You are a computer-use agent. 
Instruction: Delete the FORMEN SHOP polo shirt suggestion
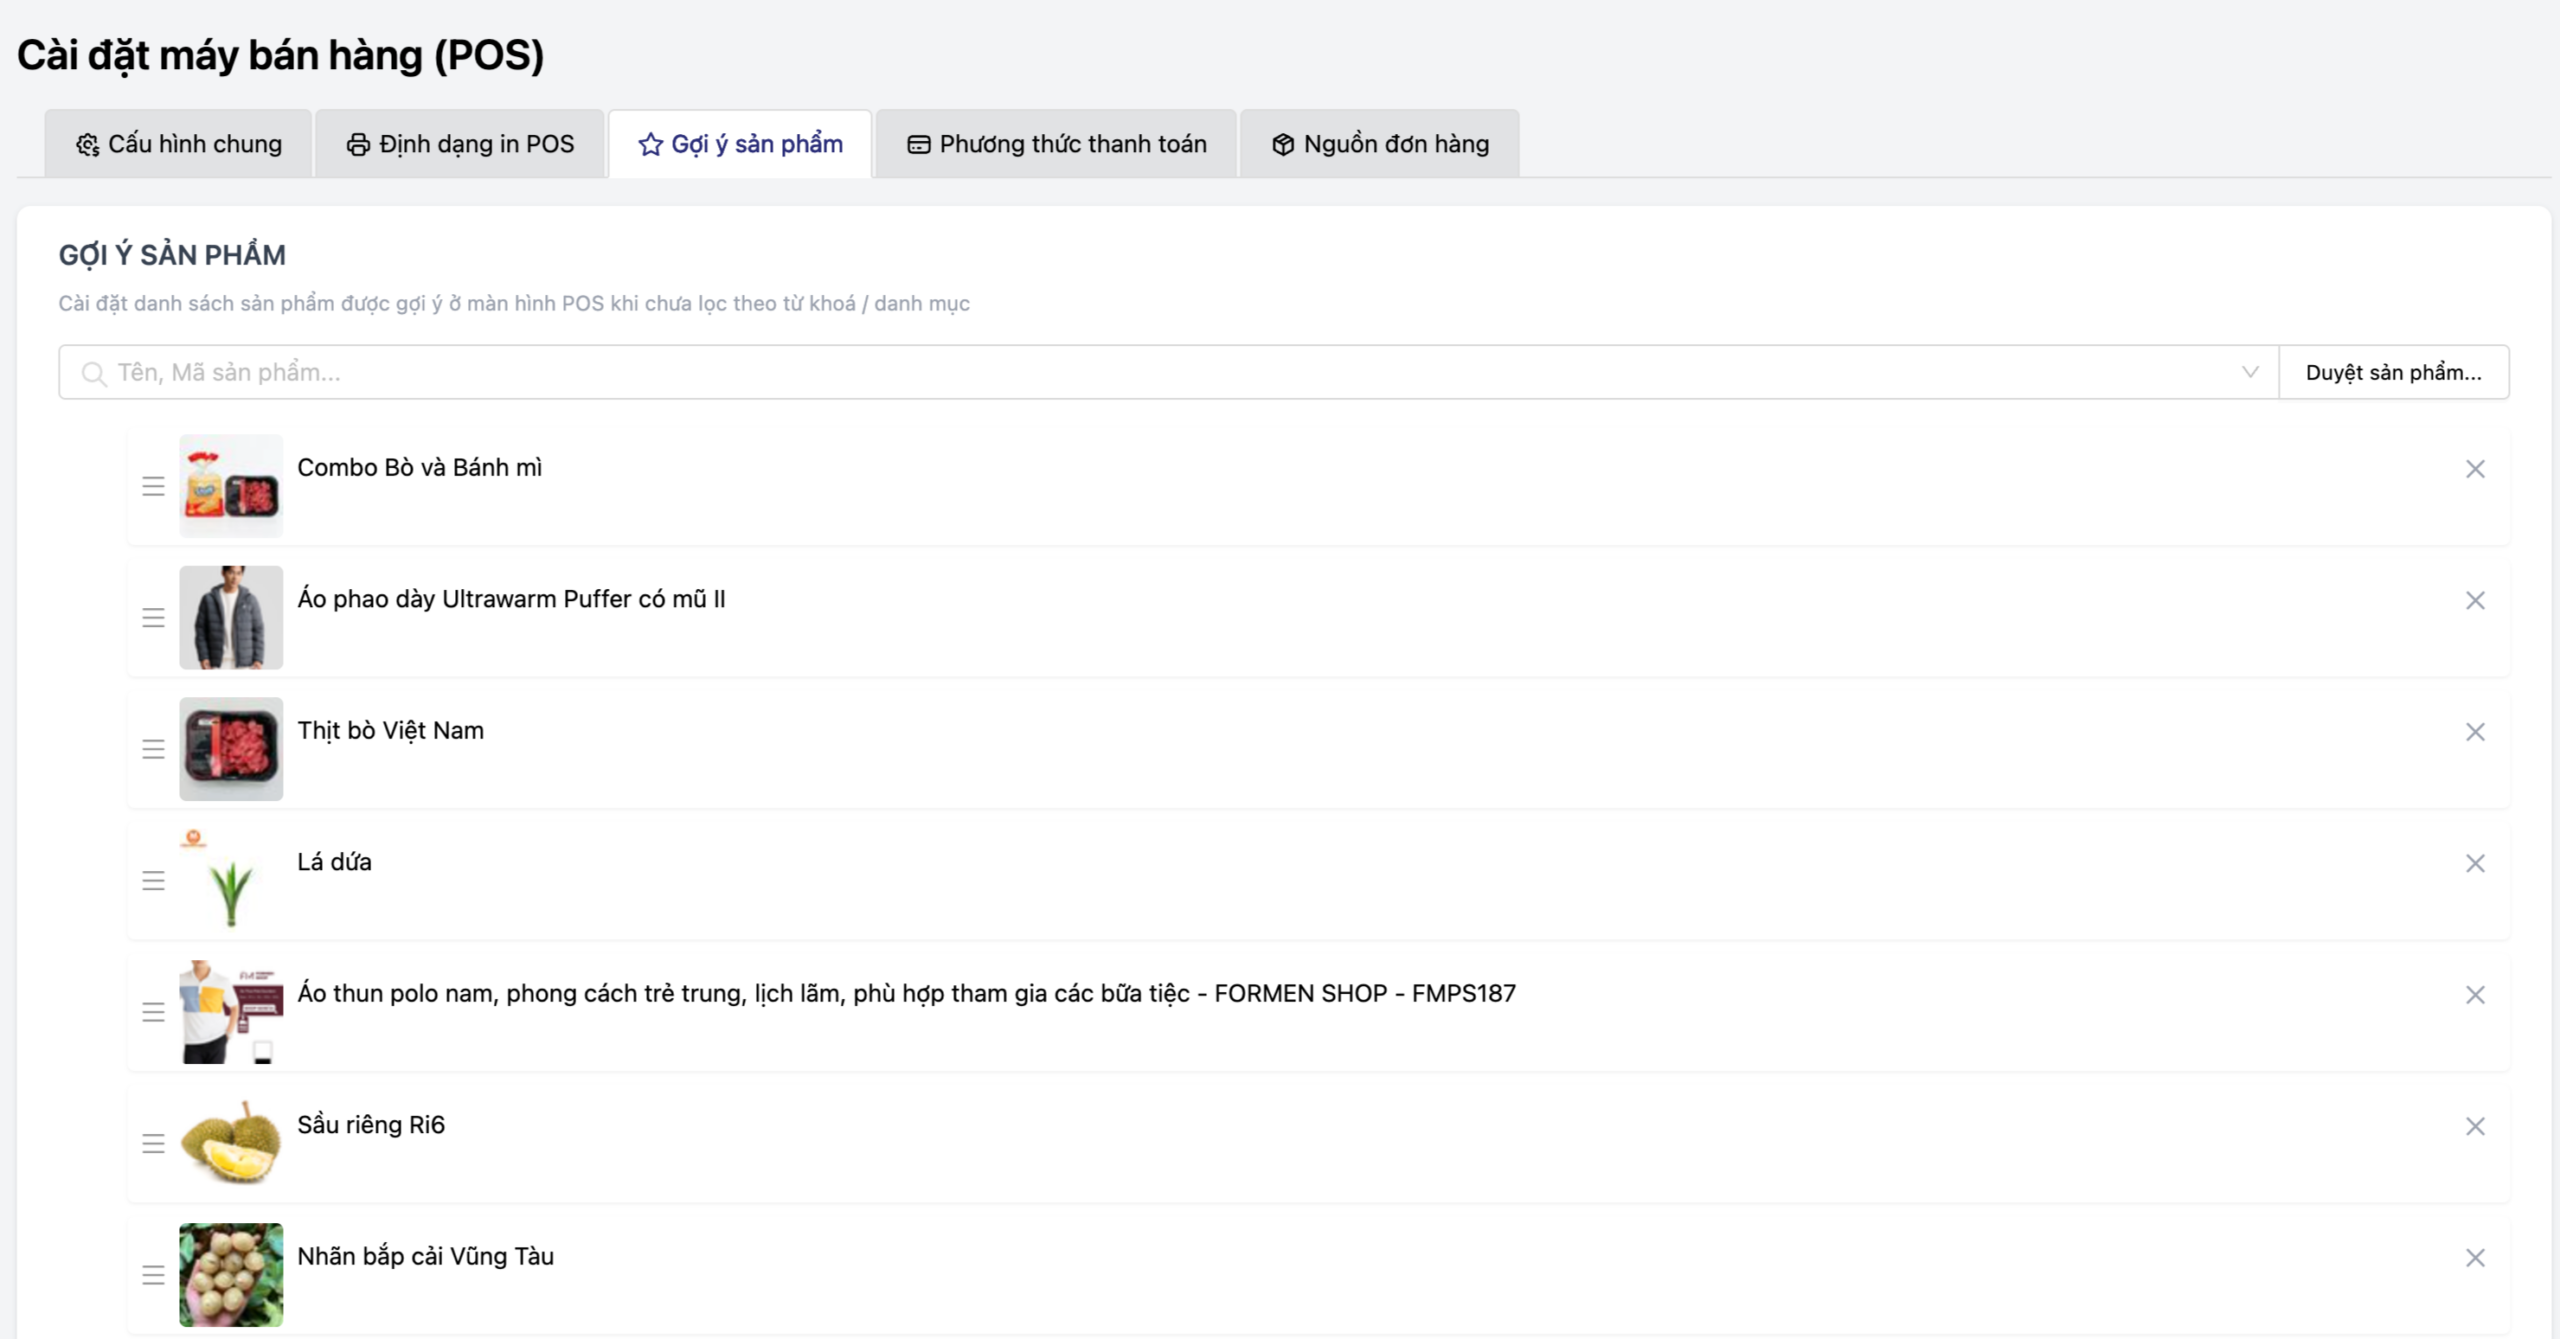[2474, 995]
